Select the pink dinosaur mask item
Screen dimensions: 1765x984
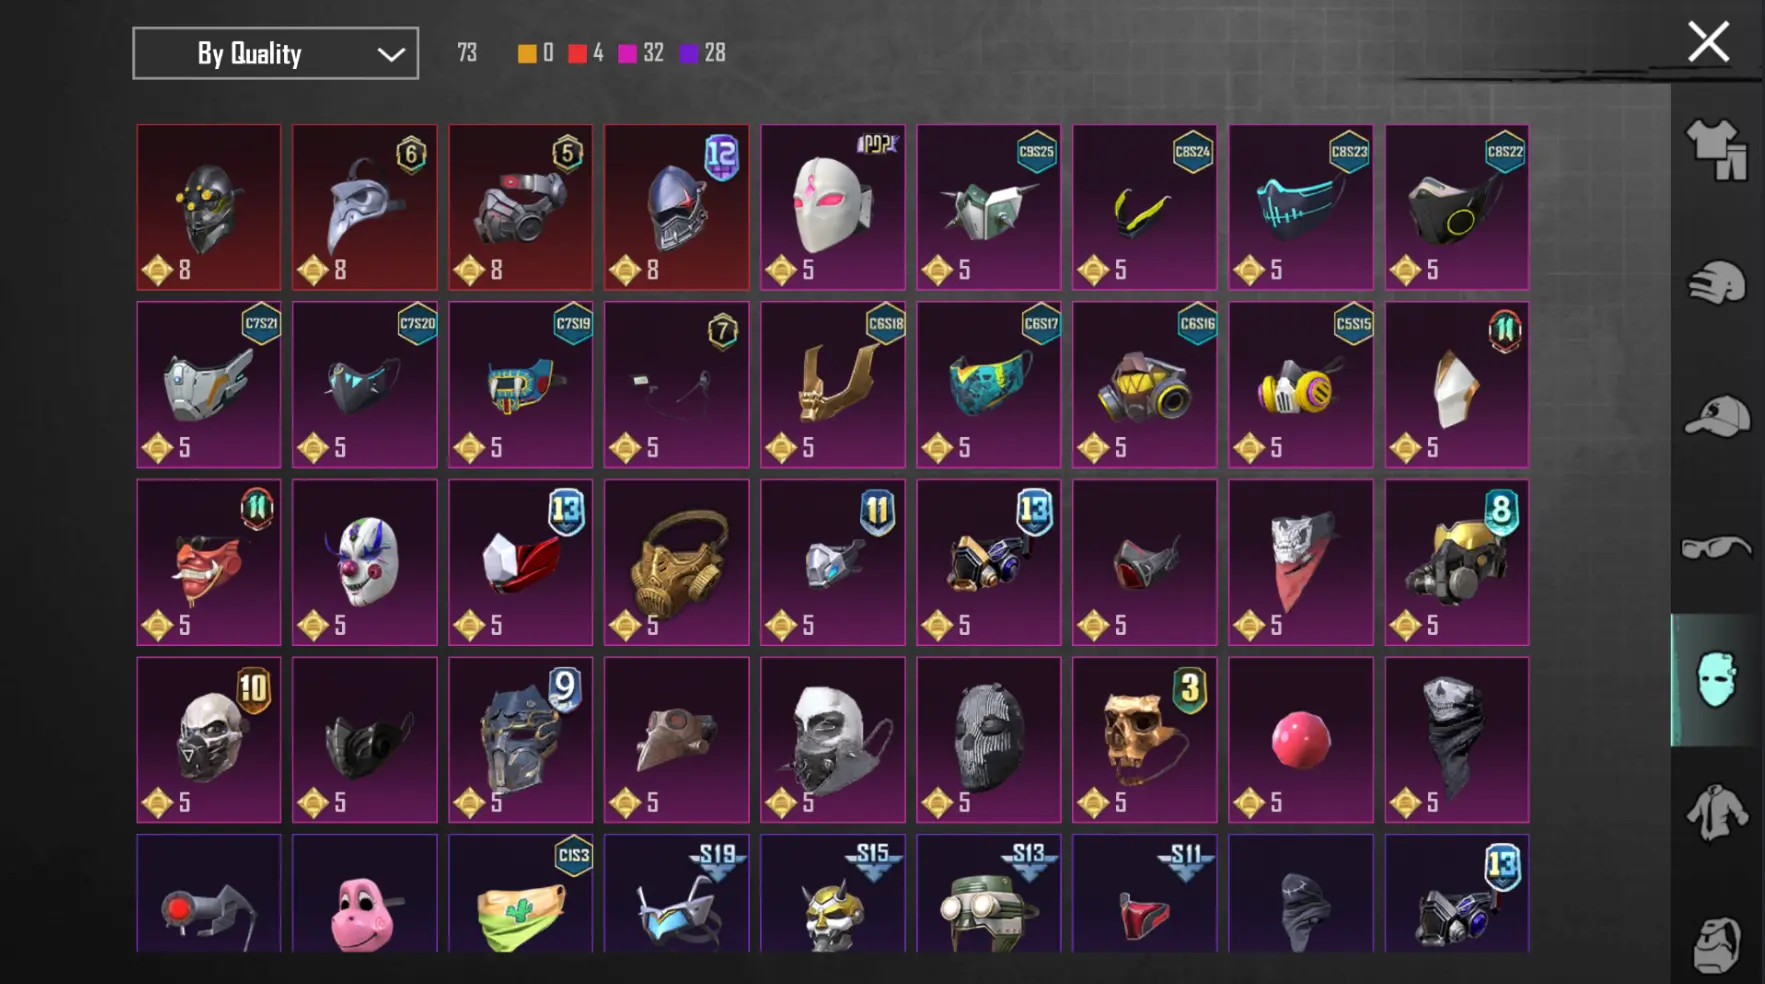(x=364, y=893)
